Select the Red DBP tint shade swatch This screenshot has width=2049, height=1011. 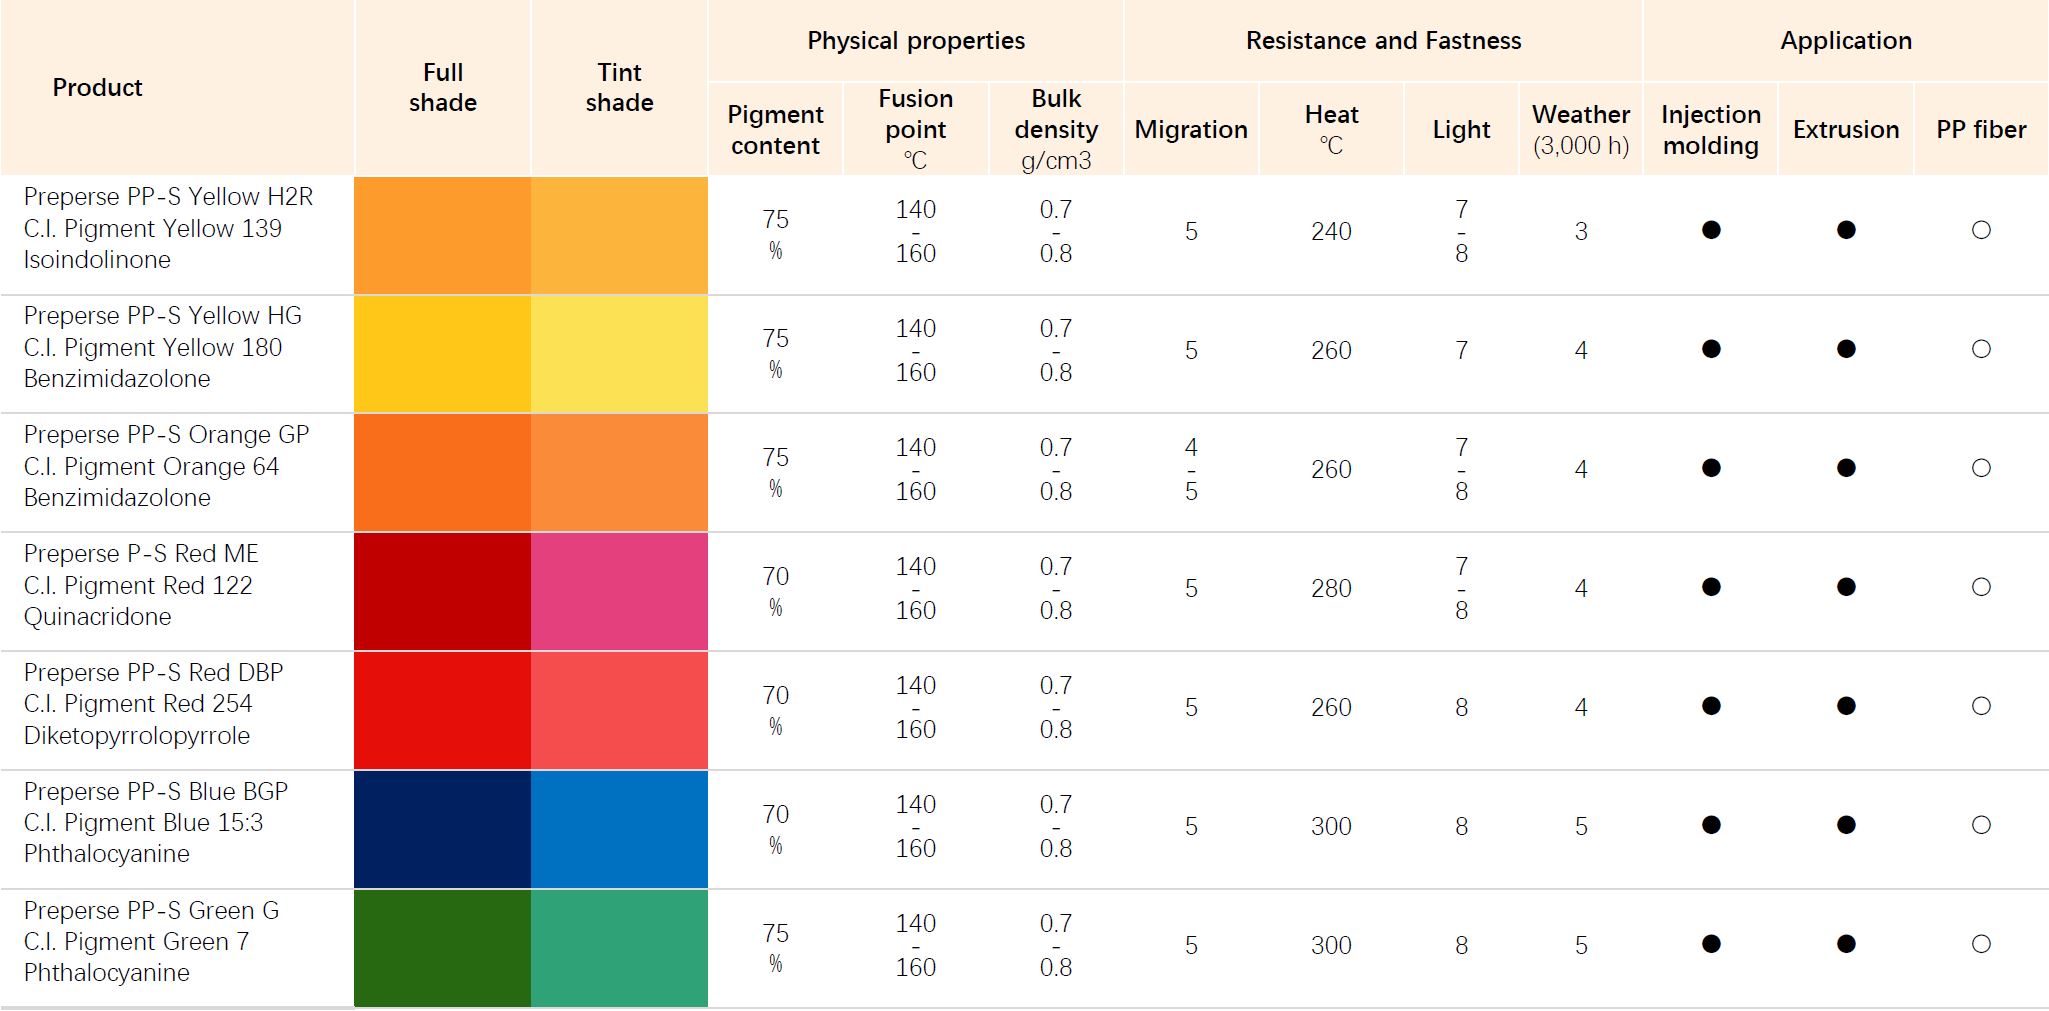tap(619, 711)
